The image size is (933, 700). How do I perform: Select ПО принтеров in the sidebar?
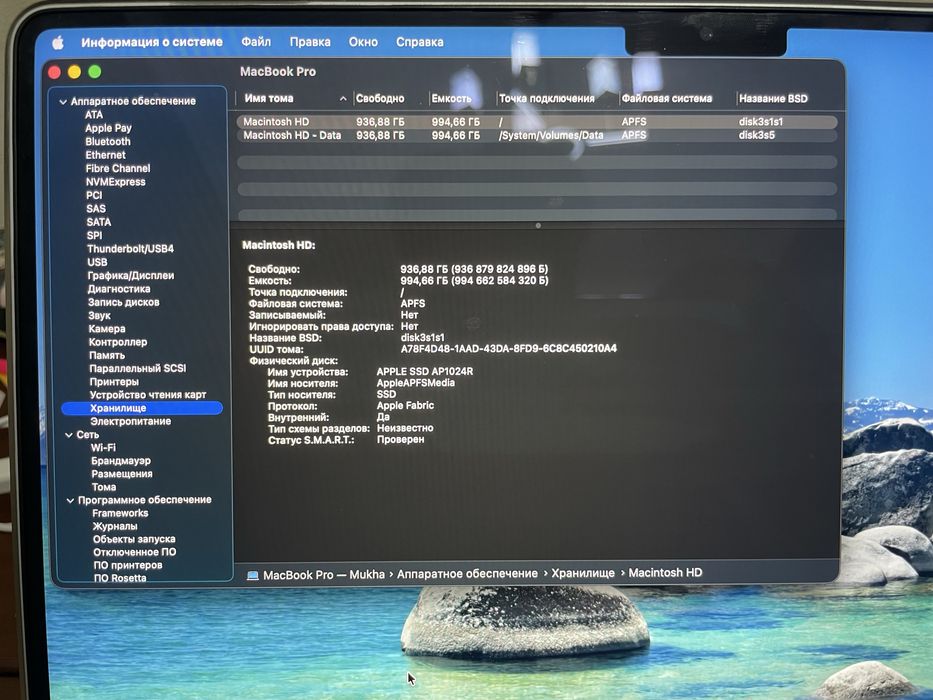[x=128, y=565]
